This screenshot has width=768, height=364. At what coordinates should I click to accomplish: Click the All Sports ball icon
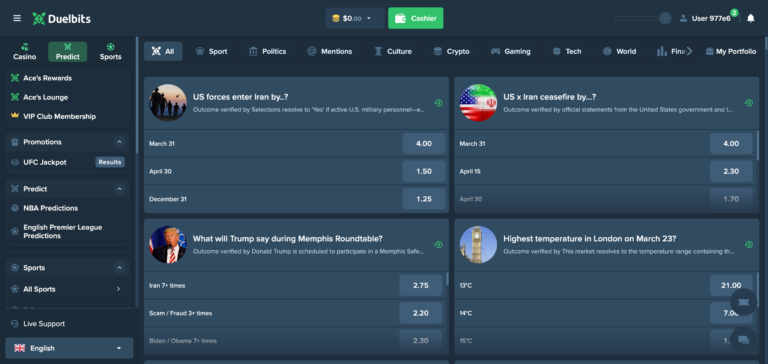[x=15, y=289]
